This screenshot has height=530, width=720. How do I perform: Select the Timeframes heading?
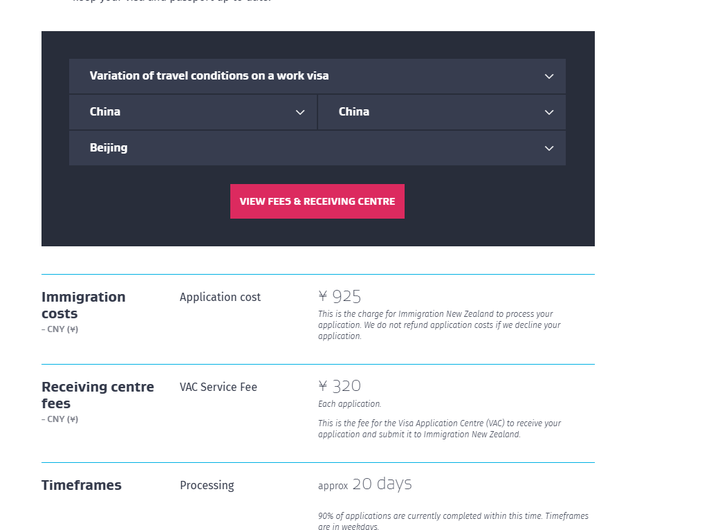coord(82,485)
